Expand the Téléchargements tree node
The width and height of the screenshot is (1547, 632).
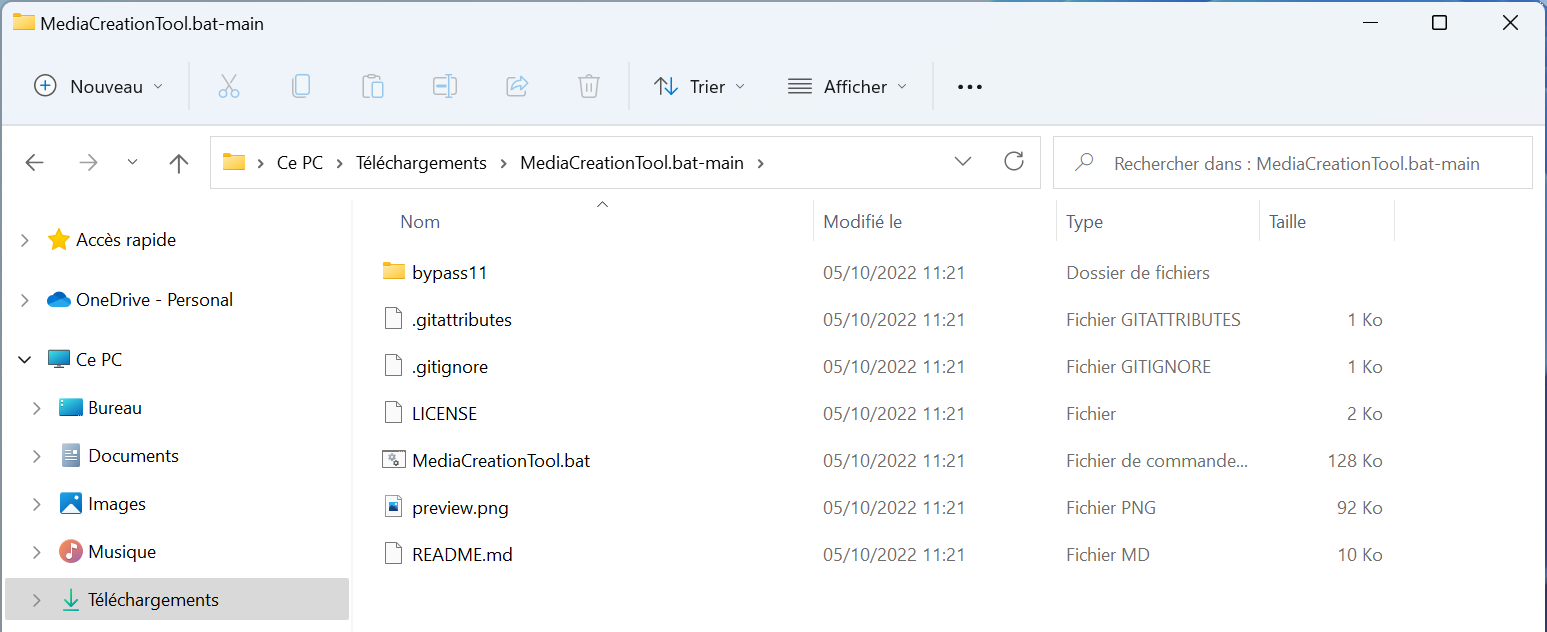(37, 600)
